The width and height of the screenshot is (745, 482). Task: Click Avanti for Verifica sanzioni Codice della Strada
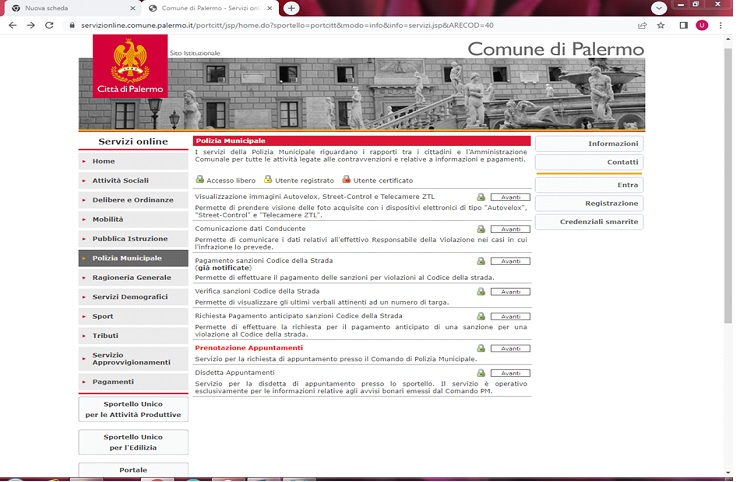510,292
